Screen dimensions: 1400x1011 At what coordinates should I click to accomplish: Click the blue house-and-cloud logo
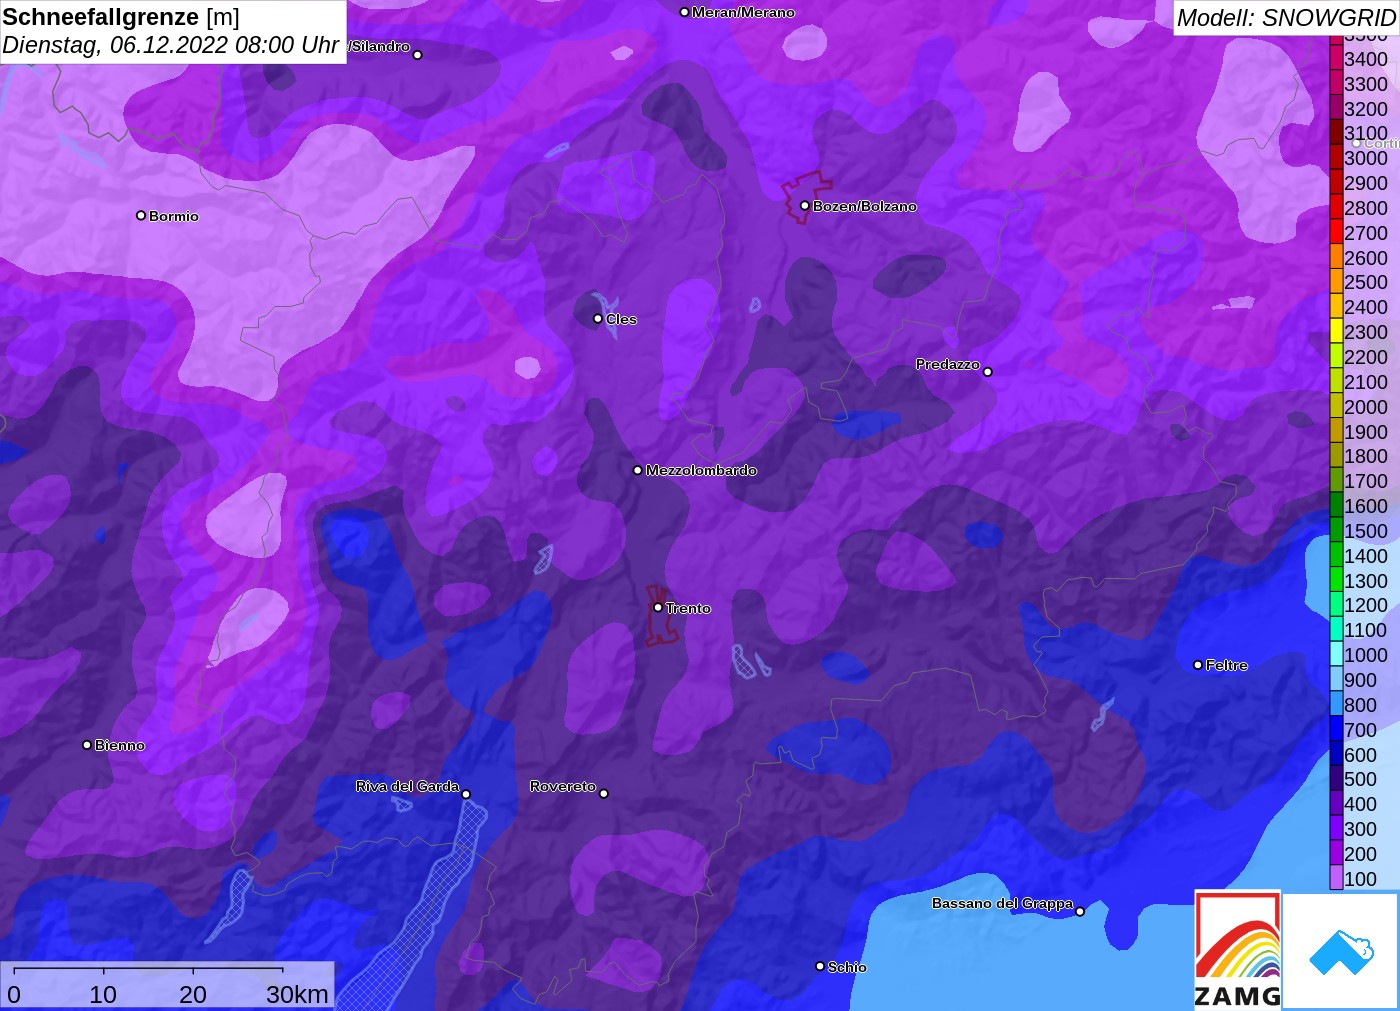tap(1341, 951)
